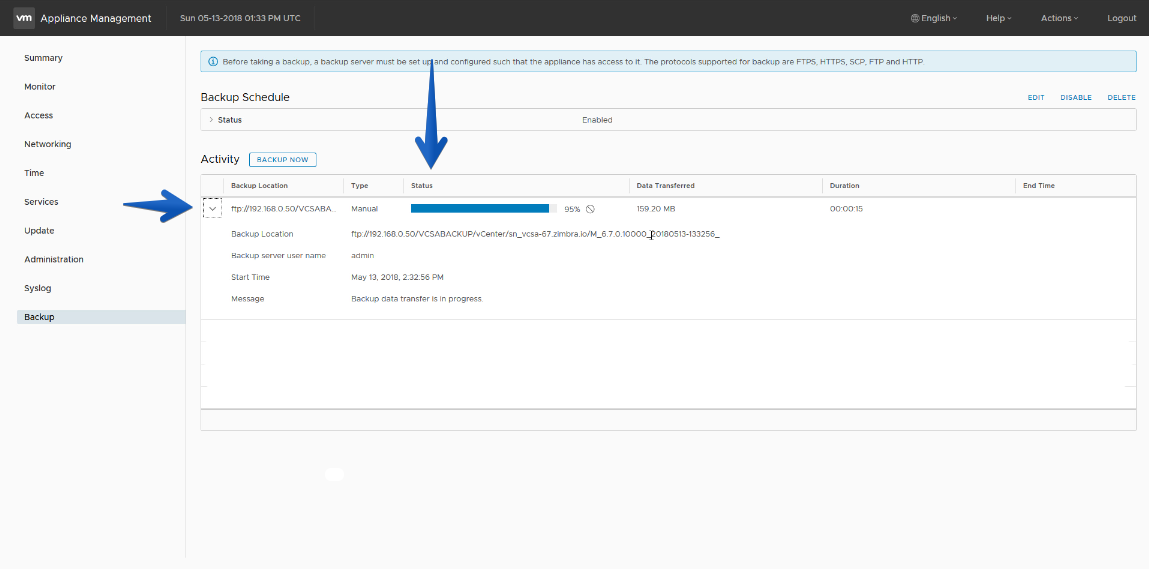1149x569 pixels.
Task: Click the 159.20 MB value
Action: click(656, 209)
